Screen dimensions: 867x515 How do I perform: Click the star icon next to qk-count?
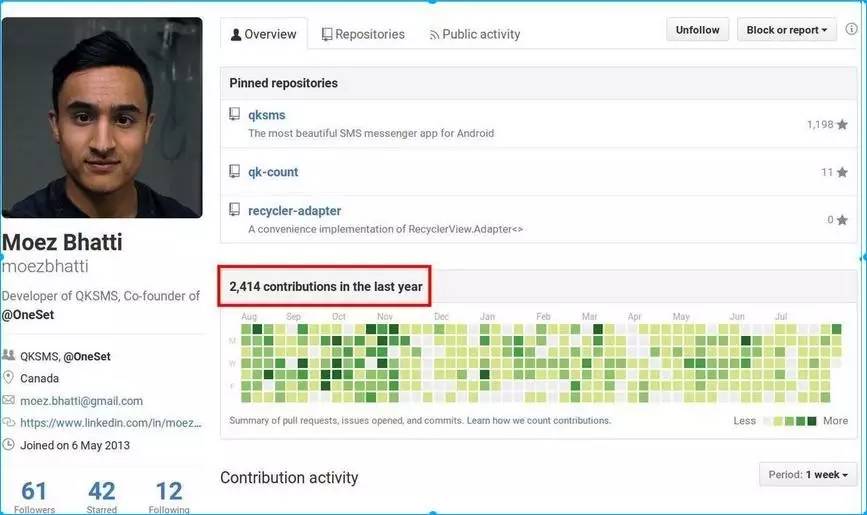(842, 173)
